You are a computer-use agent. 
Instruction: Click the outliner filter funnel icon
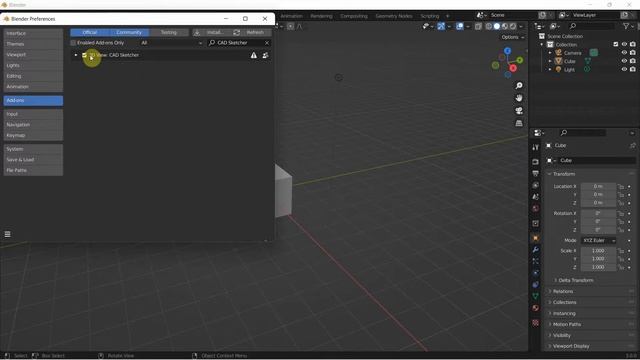tap(626, 26)
